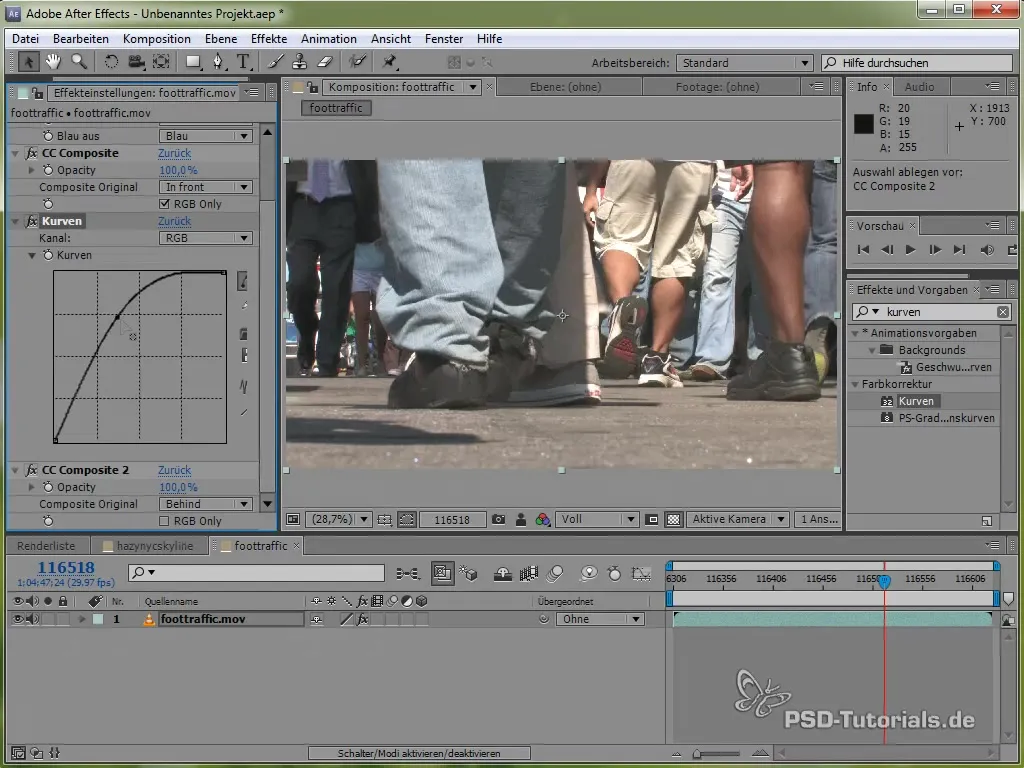Toggle motion blur icon in timeline
Screen dimensions: 1024x768
555,573
